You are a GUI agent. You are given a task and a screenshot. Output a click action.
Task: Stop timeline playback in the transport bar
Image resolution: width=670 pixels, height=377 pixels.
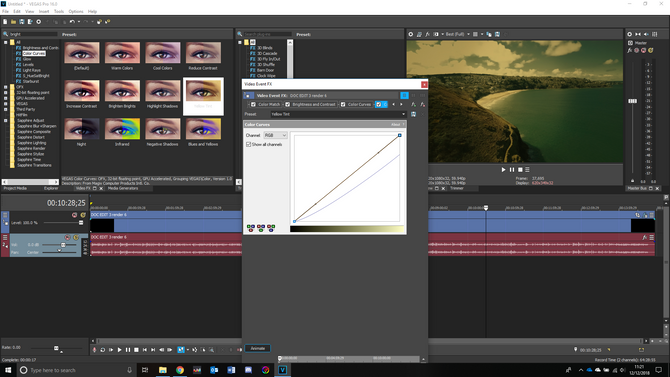click(x=136, y=350)
